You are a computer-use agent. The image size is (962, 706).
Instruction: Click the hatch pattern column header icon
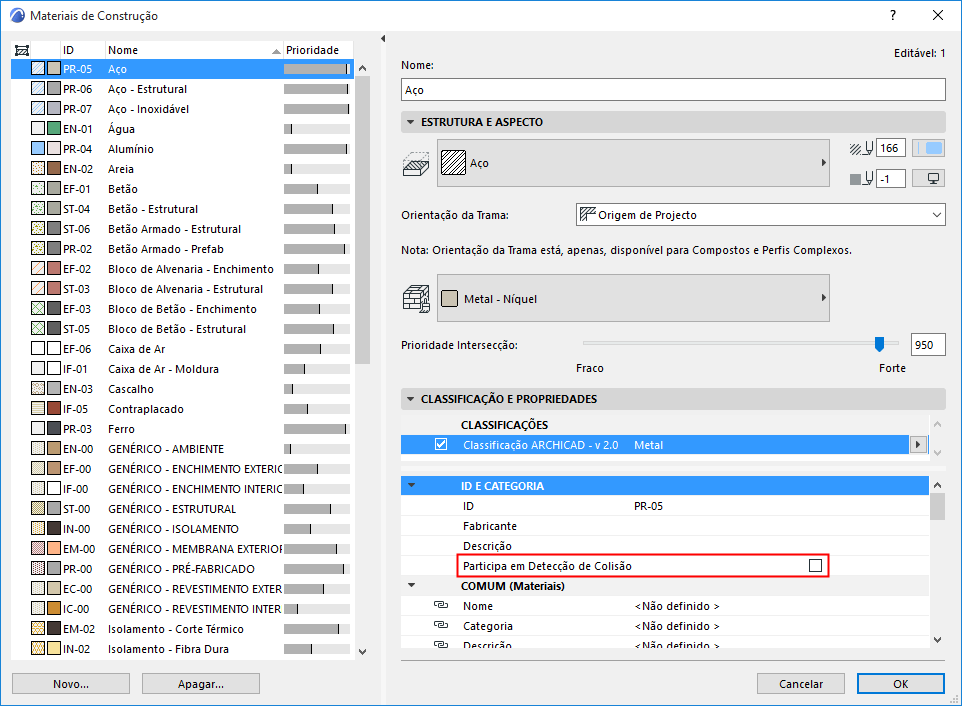tap(22, 49)
